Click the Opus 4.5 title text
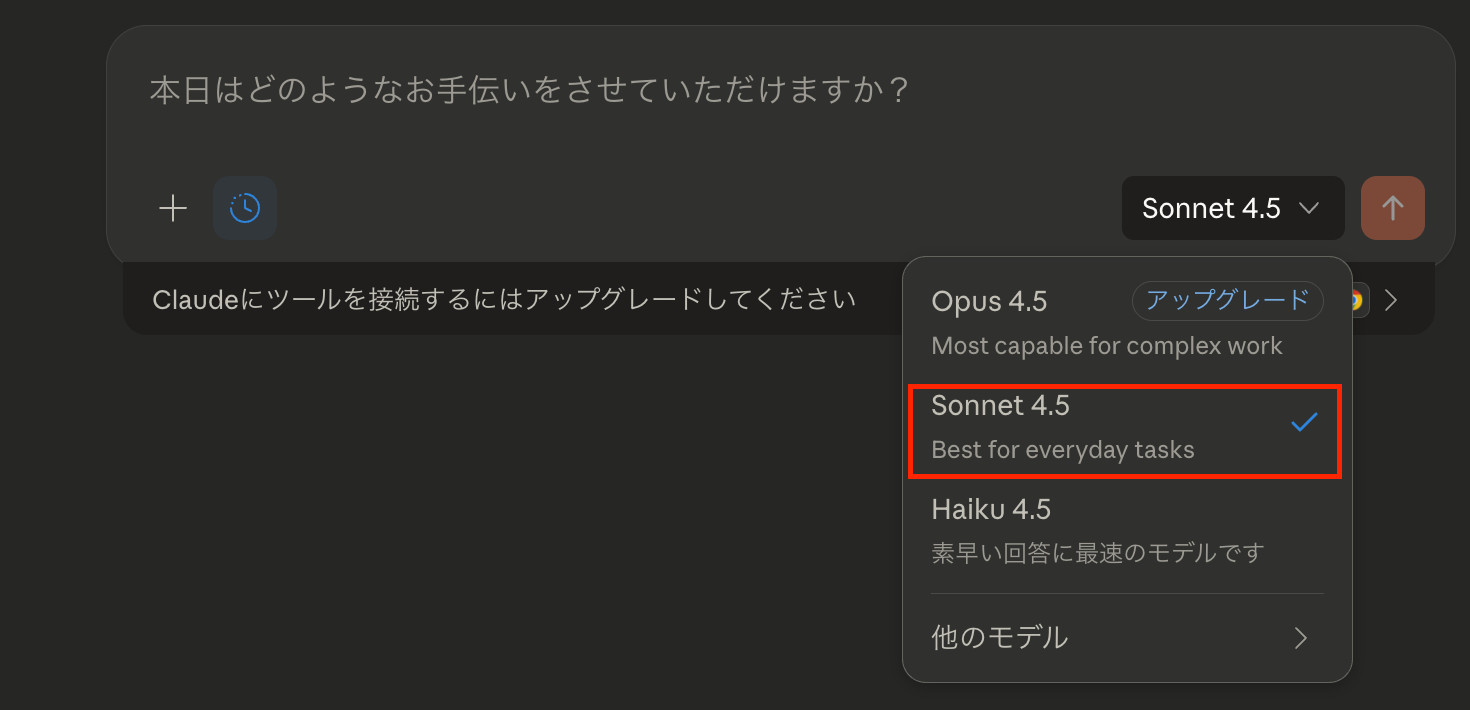Image resolution: width=1470 pixels, height=710 pixels. [x=989, y=302]
